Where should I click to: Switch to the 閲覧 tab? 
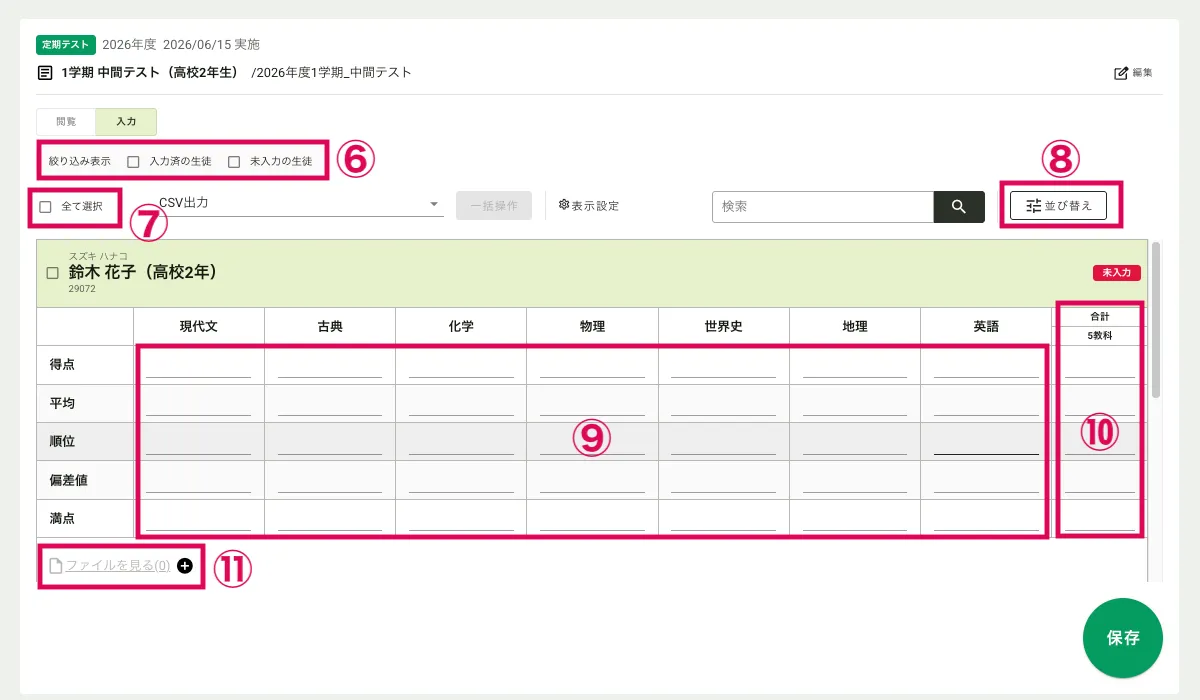(x=66, y=122)
